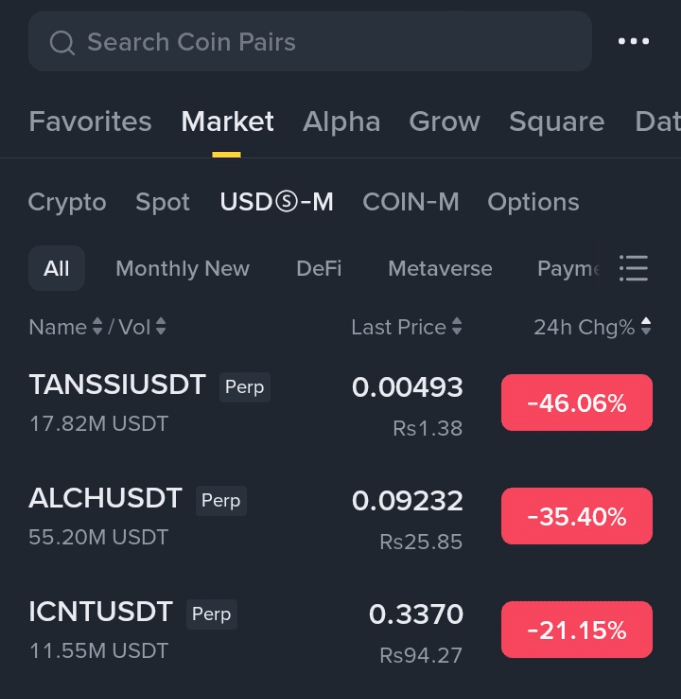
Task: Tap Perp badge next to TANSSIUSDT
Action: (245, 387)
